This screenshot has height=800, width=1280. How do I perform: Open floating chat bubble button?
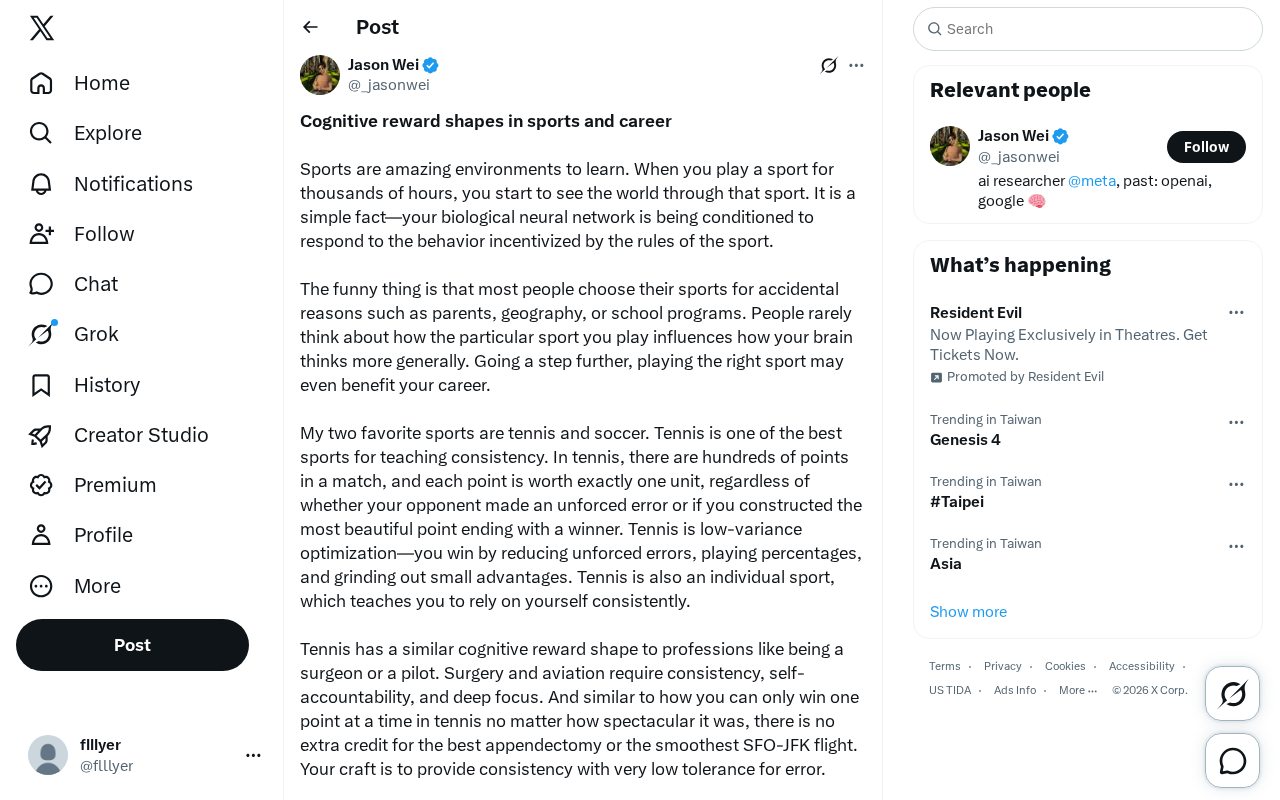click(1232, 760)
